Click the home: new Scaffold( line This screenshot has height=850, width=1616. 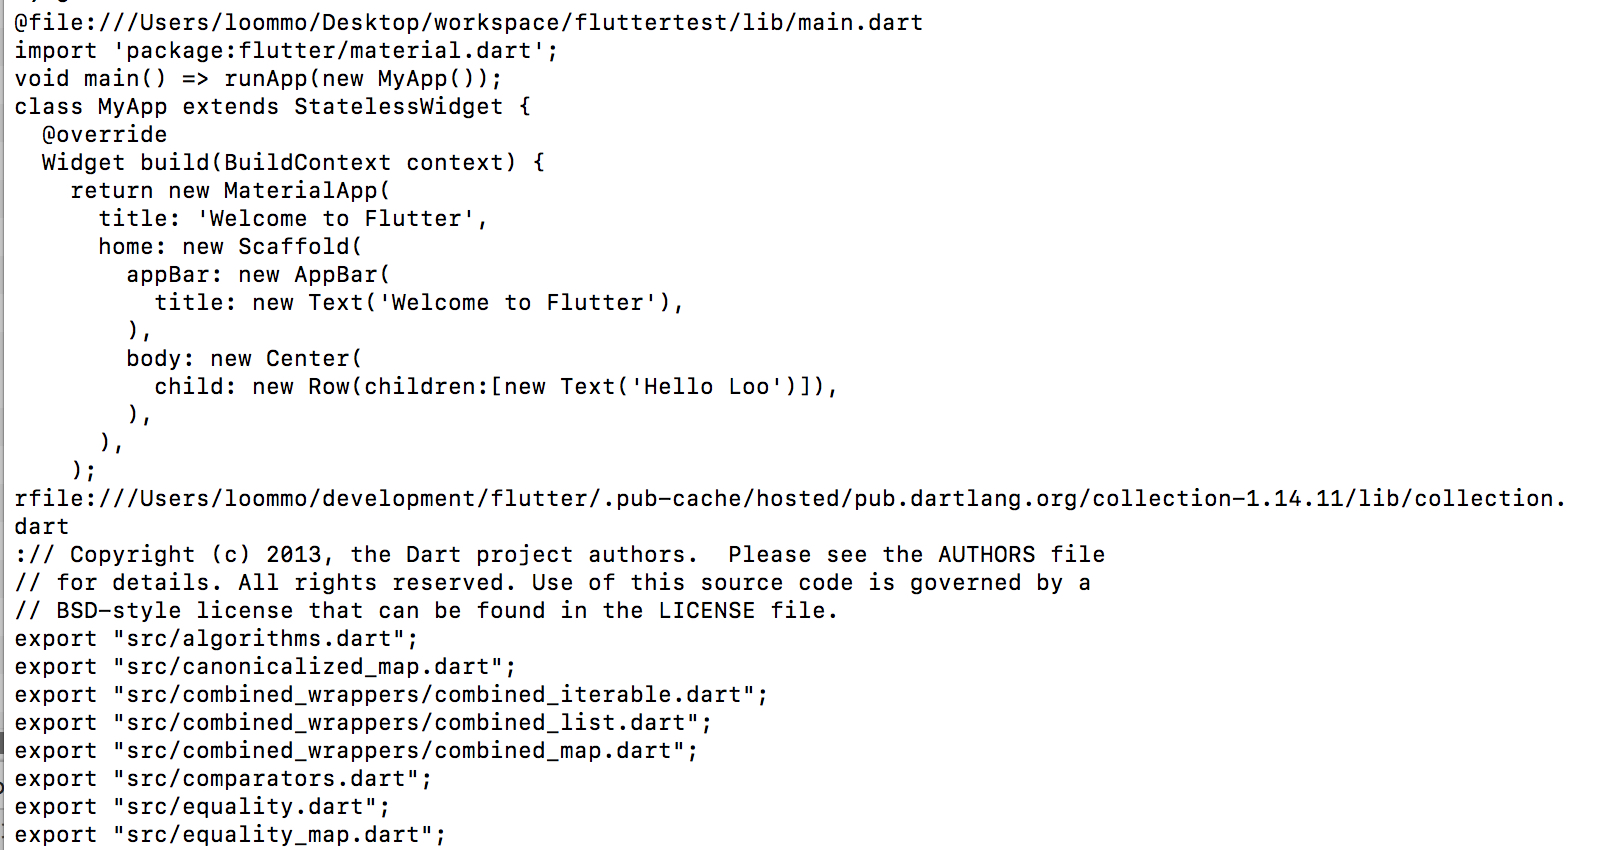(230, 247)
